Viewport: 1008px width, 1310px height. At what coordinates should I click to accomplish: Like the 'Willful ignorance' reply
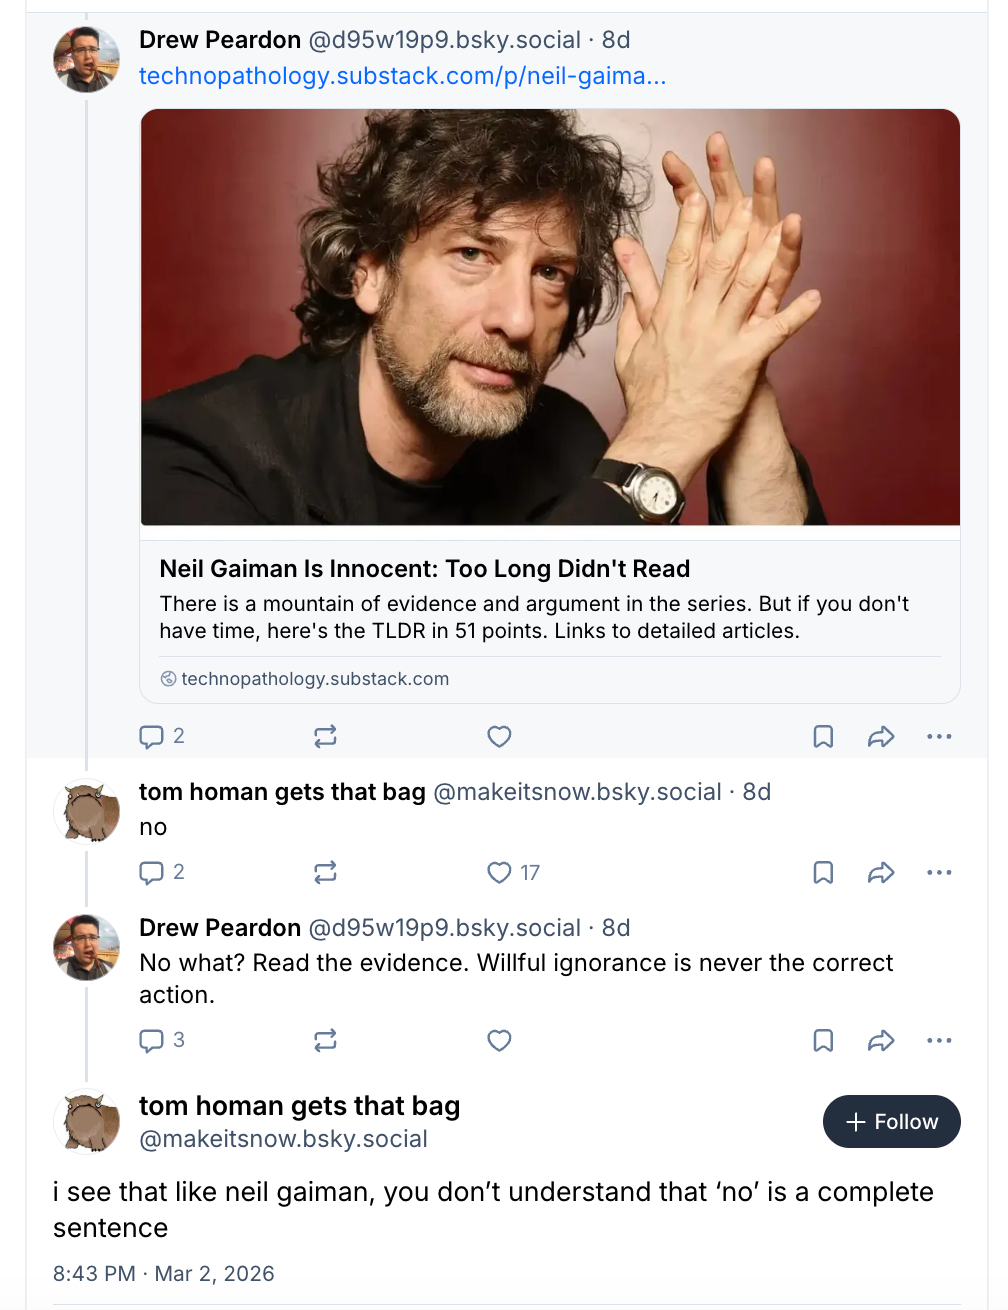coord(499,1041)
